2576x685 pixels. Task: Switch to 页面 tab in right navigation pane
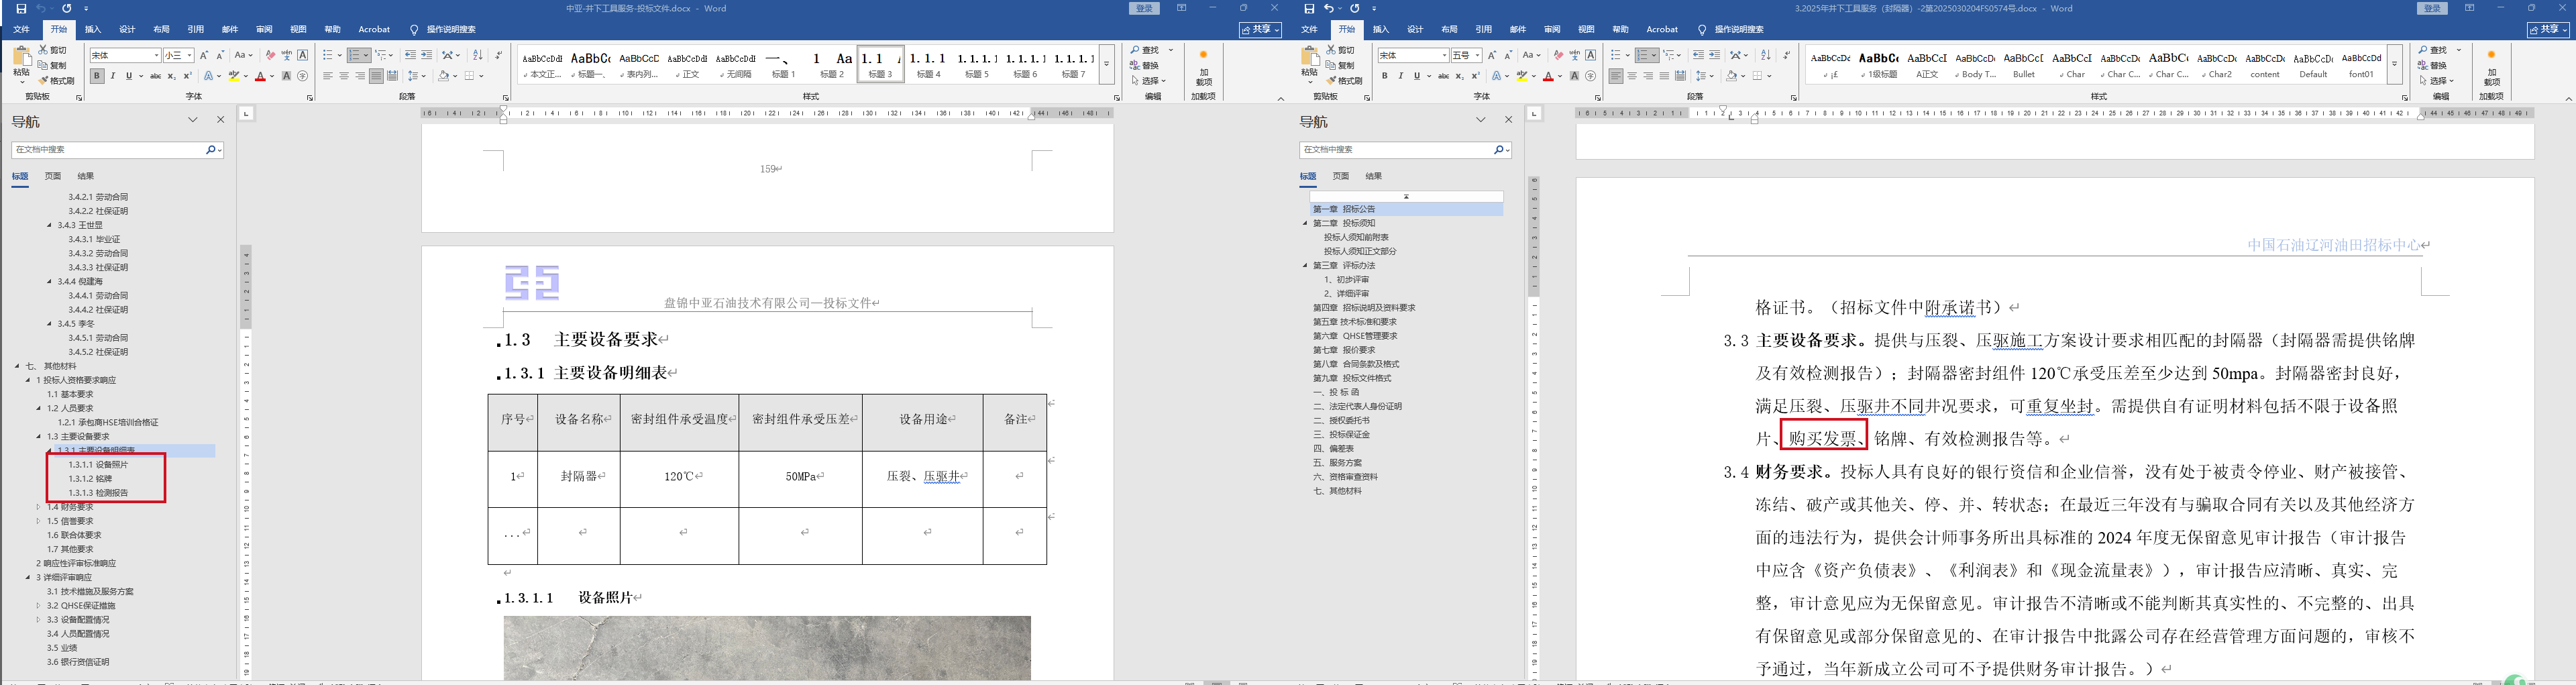coord(1340,176)
